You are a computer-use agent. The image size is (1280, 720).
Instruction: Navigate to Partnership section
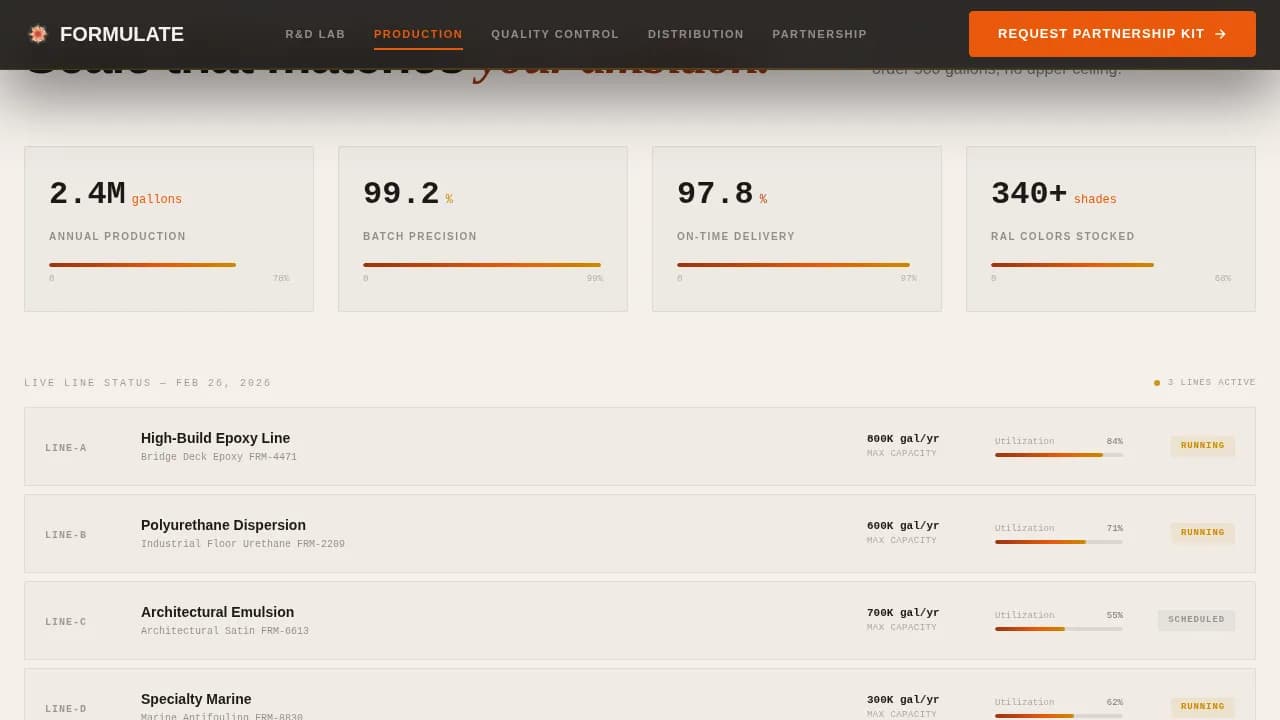(x=820, y=34)
